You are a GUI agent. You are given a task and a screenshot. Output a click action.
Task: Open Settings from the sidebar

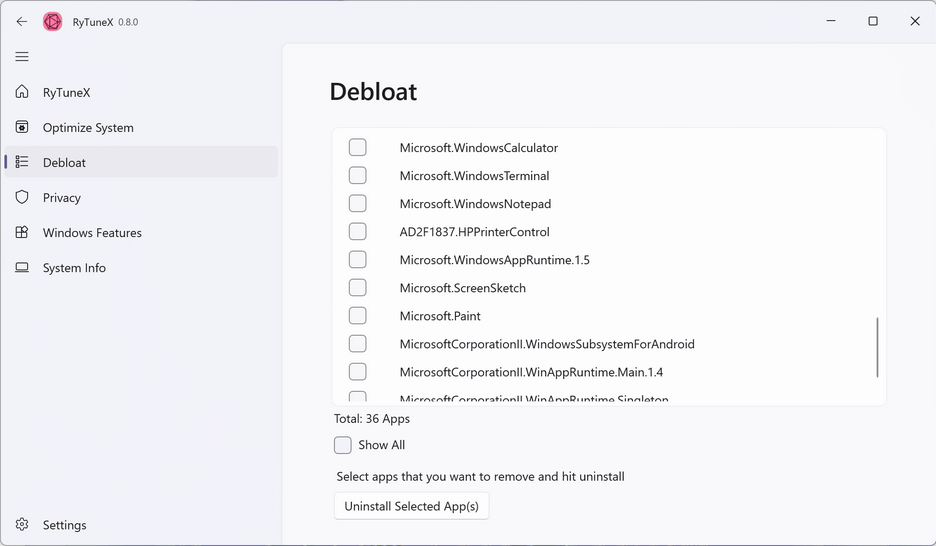point(141,525)
